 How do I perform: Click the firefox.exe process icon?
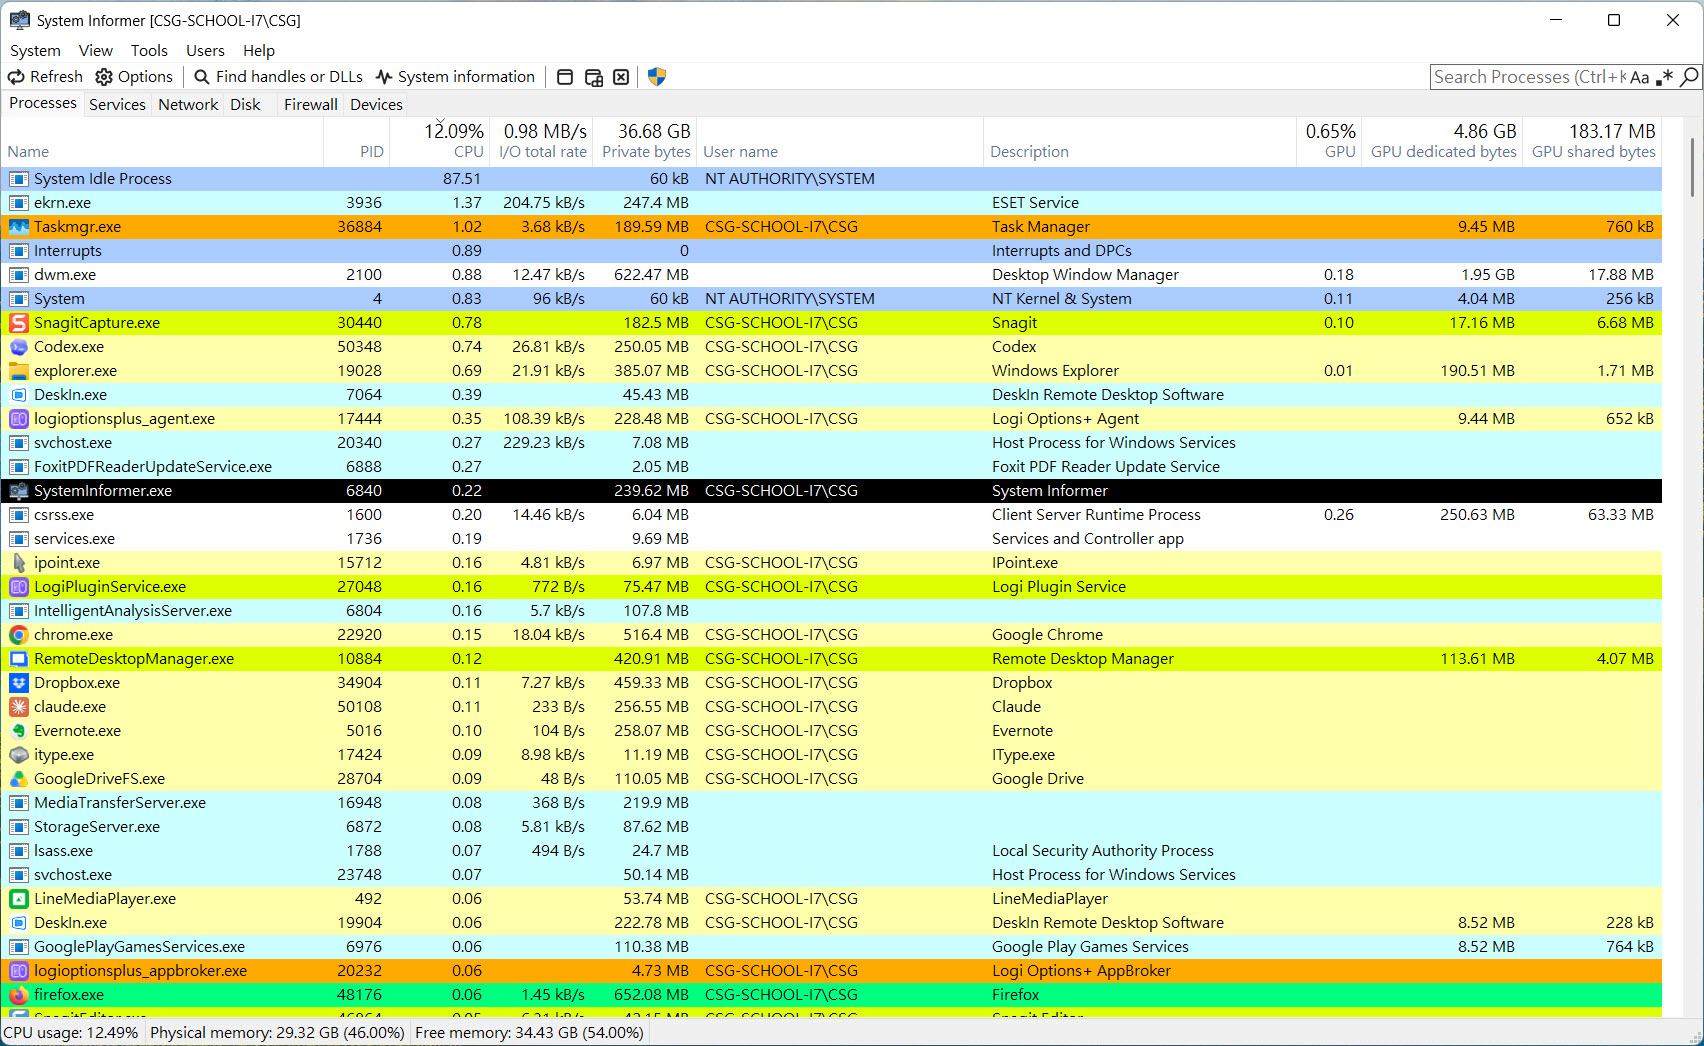click(x=18, y=995)
